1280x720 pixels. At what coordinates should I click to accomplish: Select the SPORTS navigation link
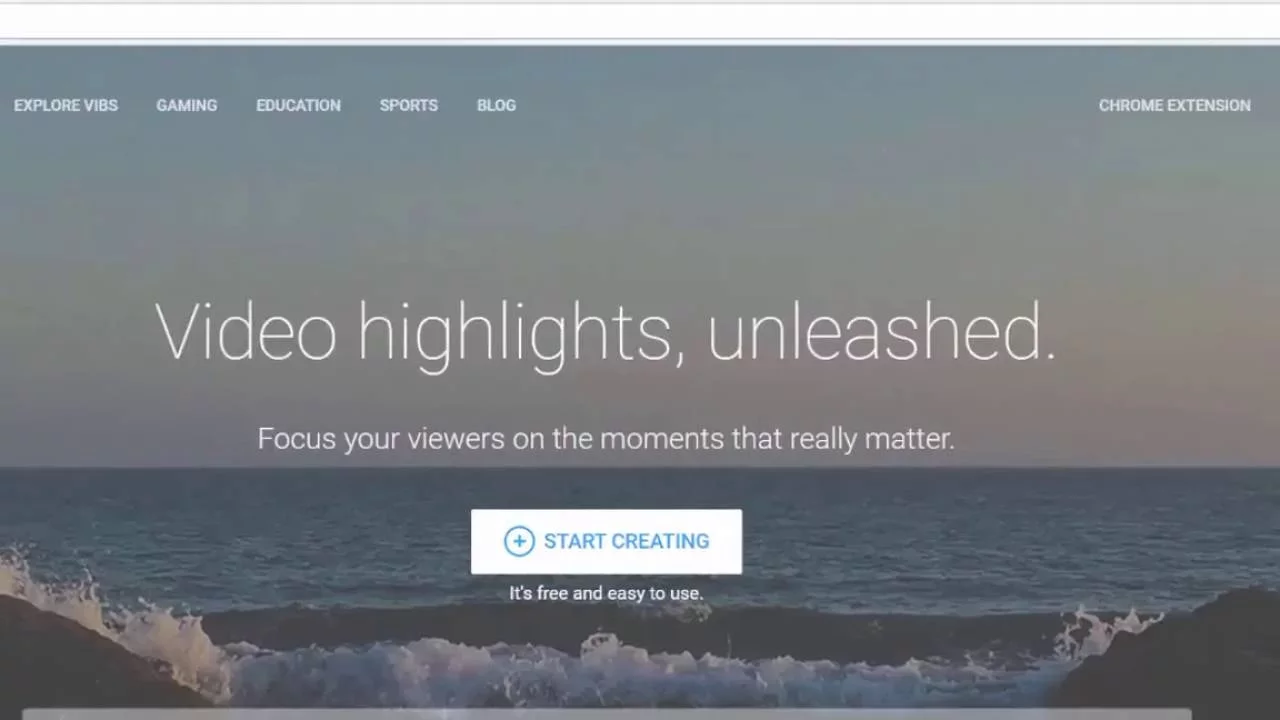coord(409,105)
